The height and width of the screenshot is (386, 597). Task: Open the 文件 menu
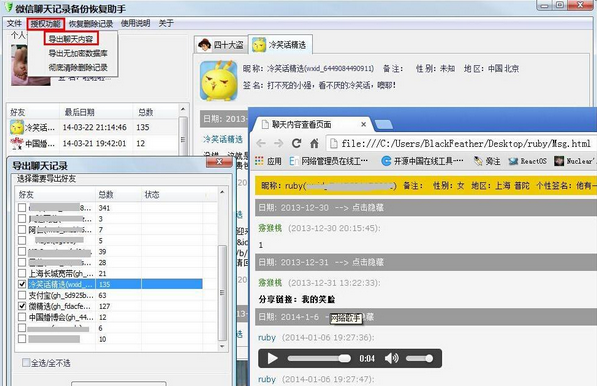pyautogui.click(x=14, y=24)
